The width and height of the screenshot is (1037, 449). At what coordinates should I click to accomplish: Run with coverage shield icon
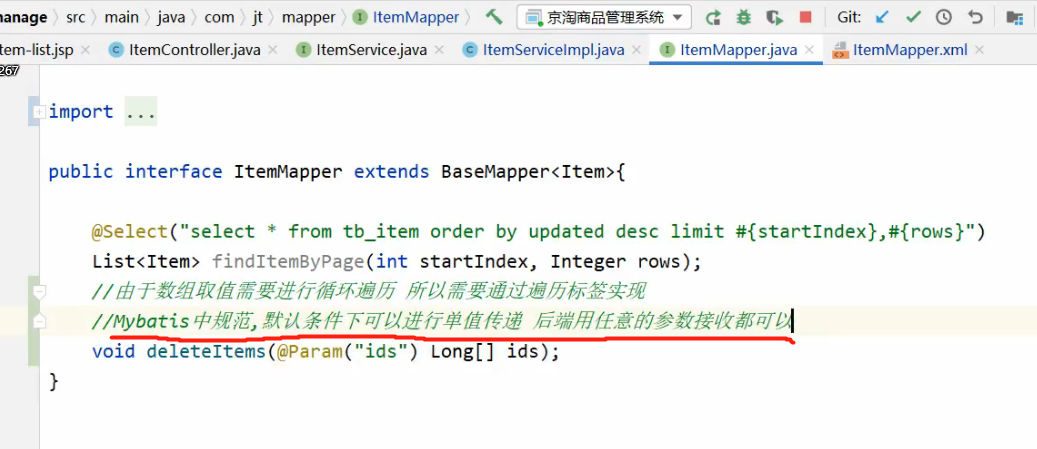pos(774,18)
